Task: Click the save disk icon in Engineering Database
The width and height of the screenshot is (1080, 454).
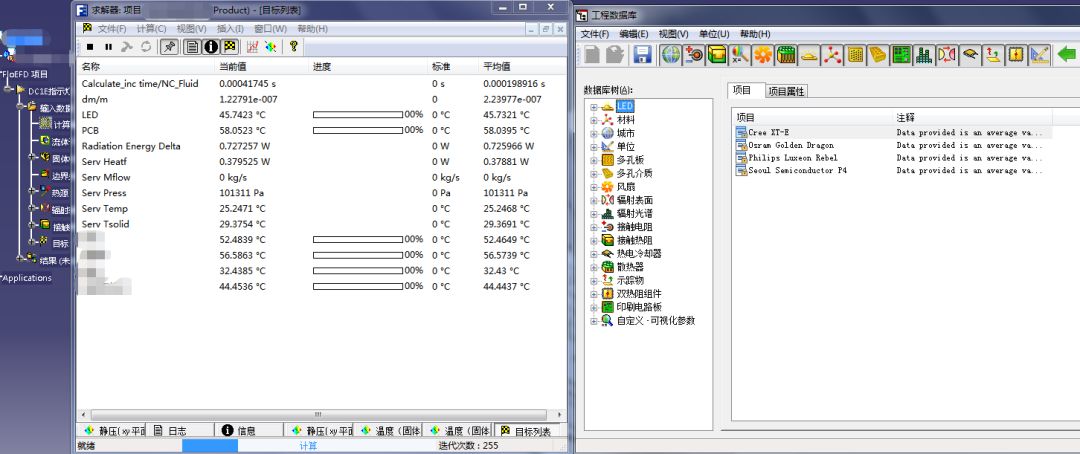Action: click(642, 54)
